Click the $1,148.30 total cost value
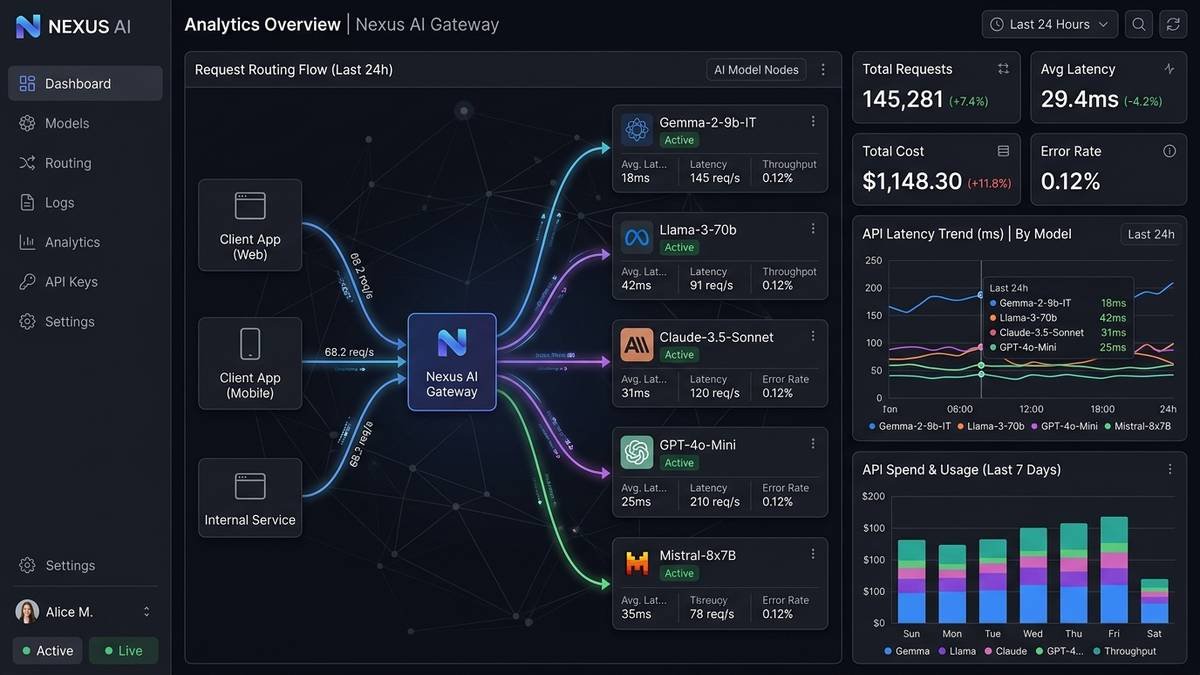1200x675 pixels. 912,181
